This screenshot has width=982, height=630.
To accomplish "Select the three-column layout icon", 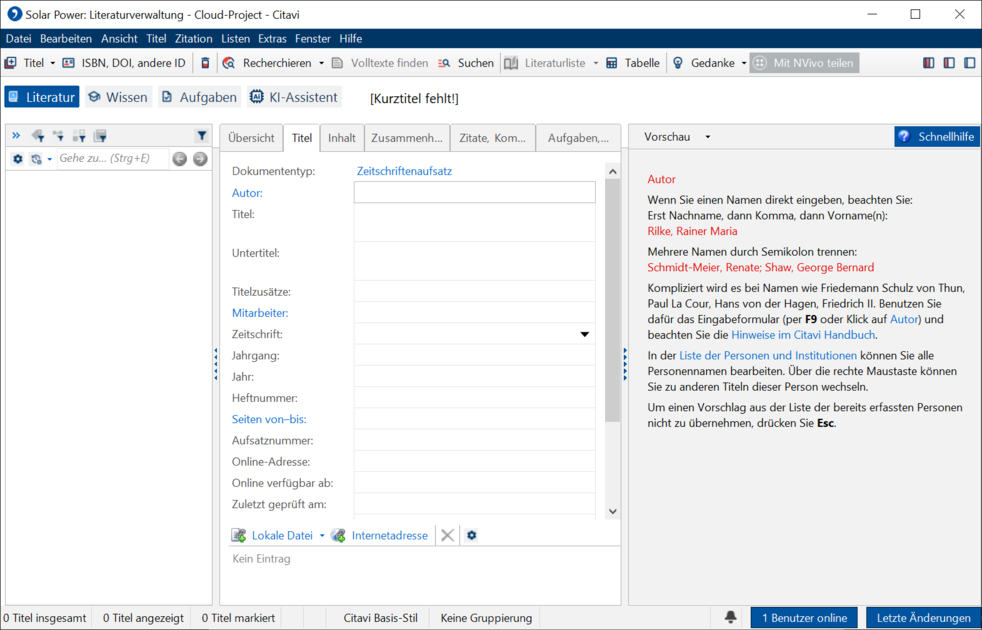I will 929,63.
